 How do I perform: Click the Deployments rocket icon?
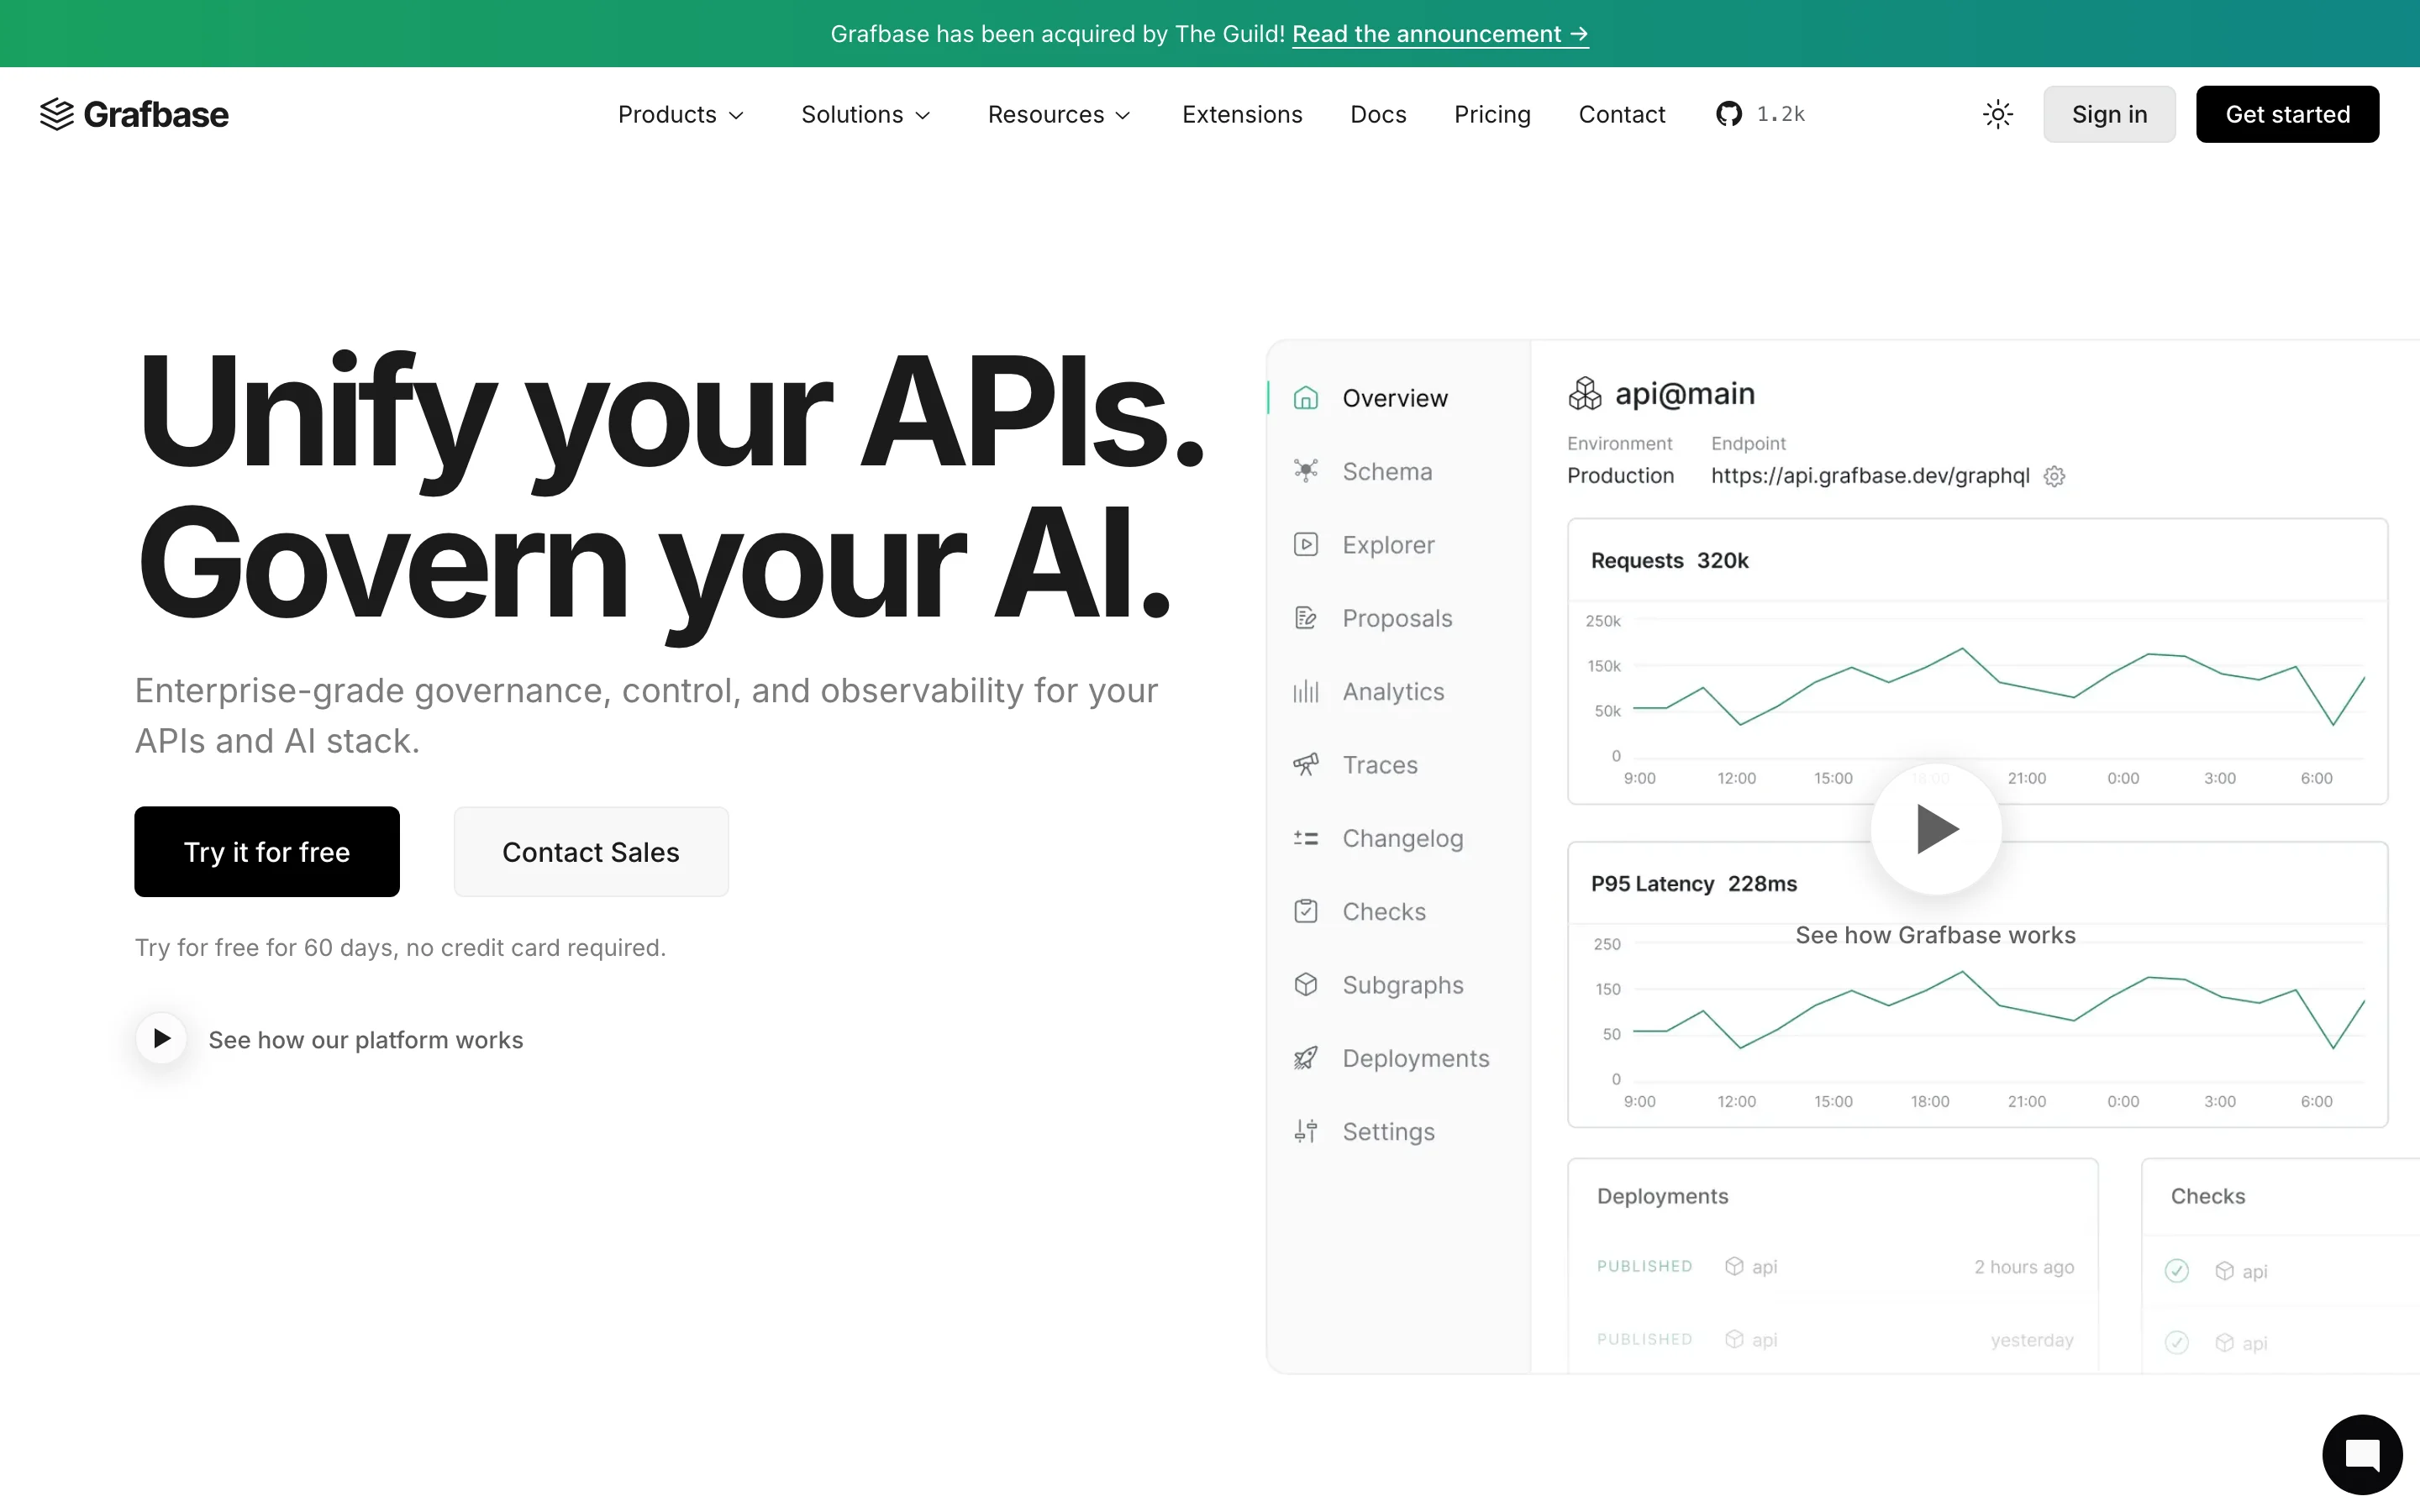tap(1306, 1058)
